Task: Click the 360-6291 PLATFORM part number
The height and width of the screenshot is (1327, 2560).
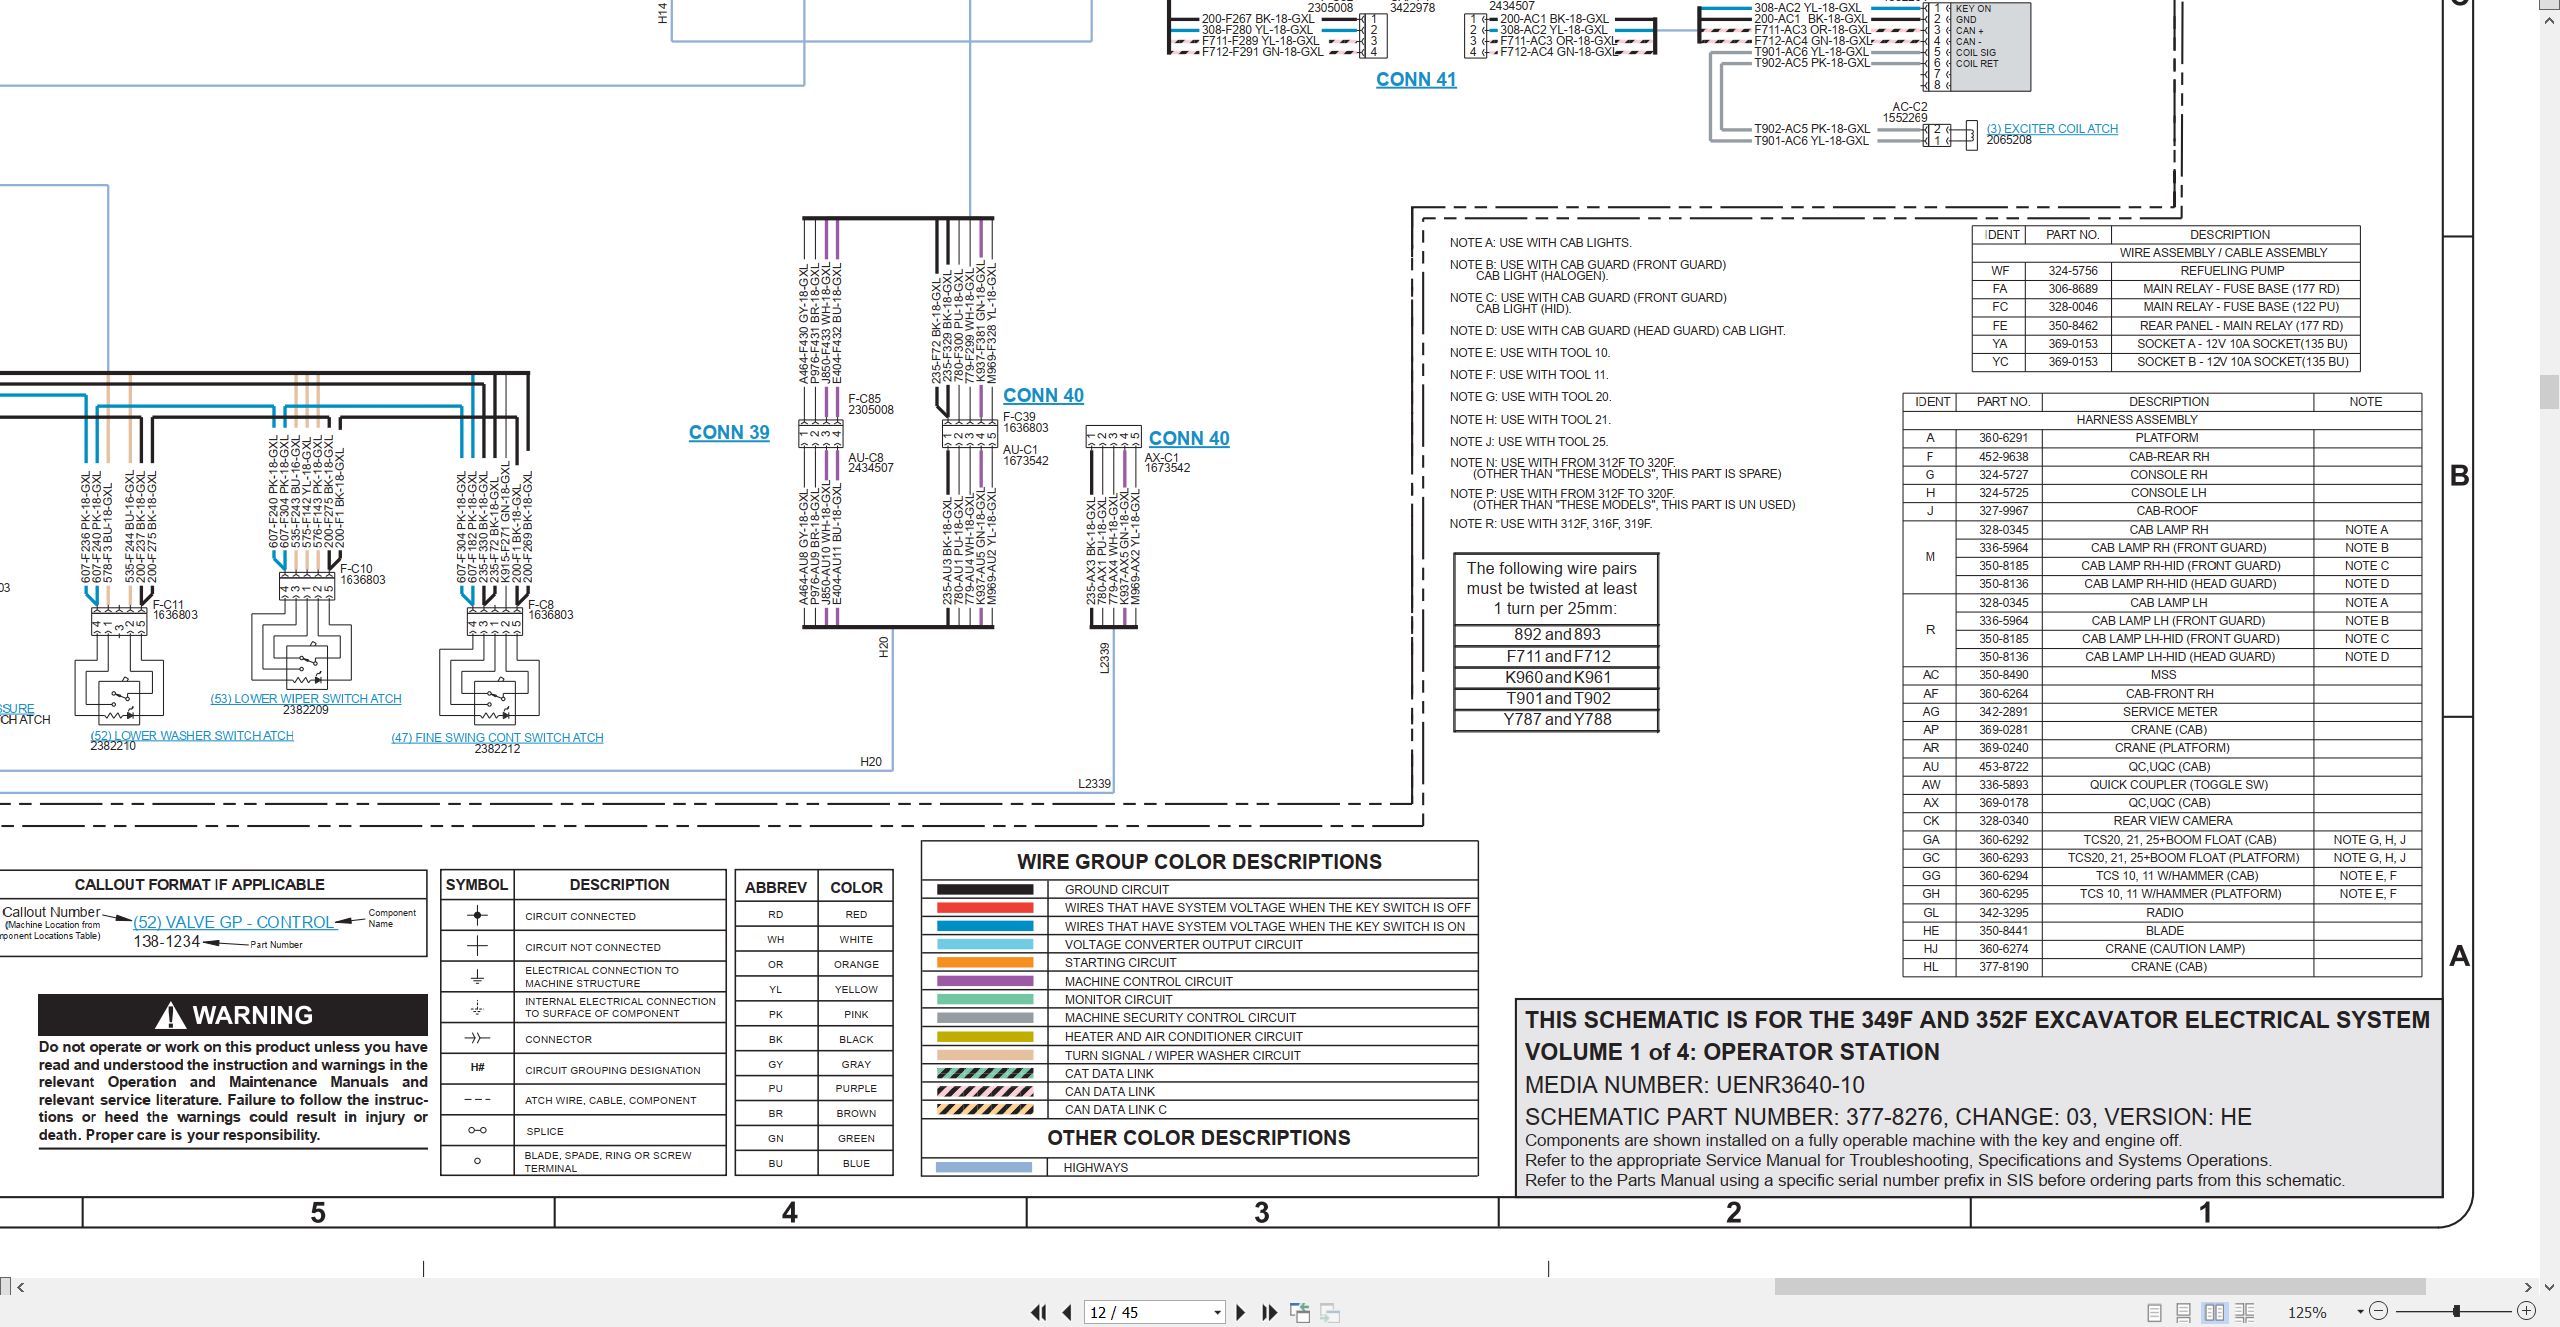Action: click(x=2004, y=438)
